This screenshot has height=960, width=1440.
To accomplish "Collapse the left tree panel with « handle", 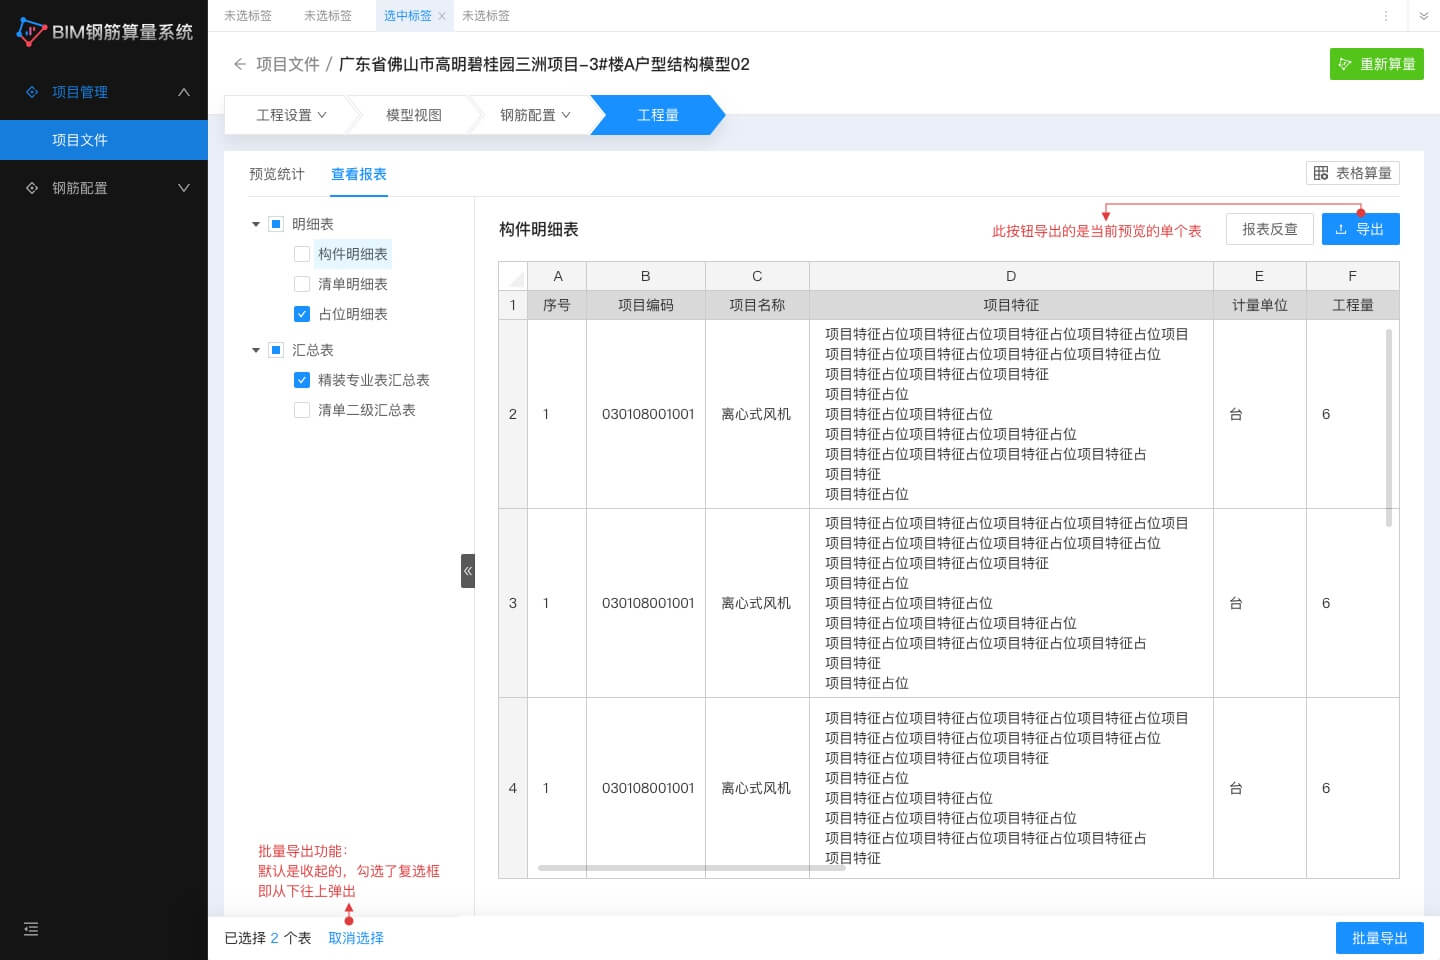I will (467, 571).
